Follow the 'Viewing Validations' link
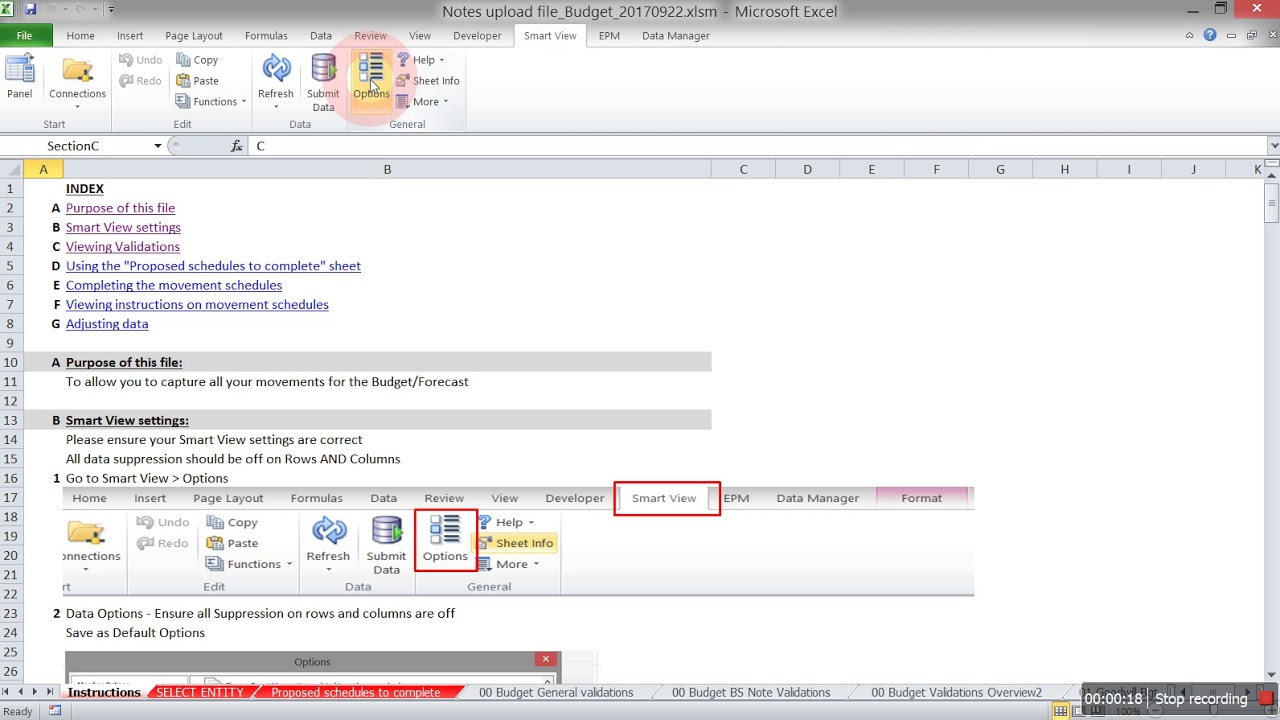The image size is (1280, 720). coord(123,246)
